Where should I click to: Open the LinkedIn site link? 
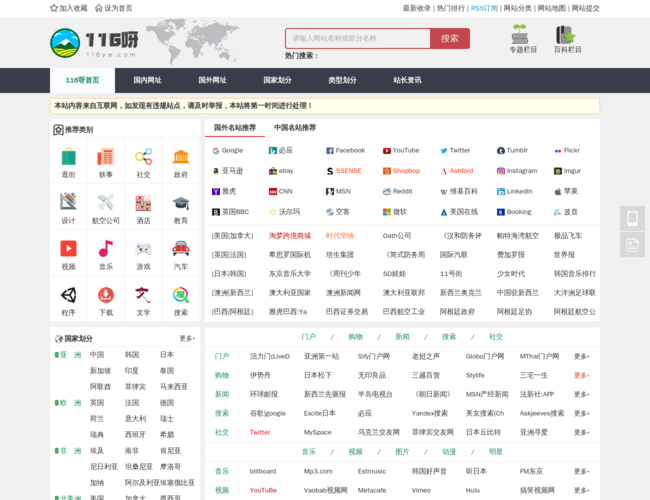click(514, 191)
